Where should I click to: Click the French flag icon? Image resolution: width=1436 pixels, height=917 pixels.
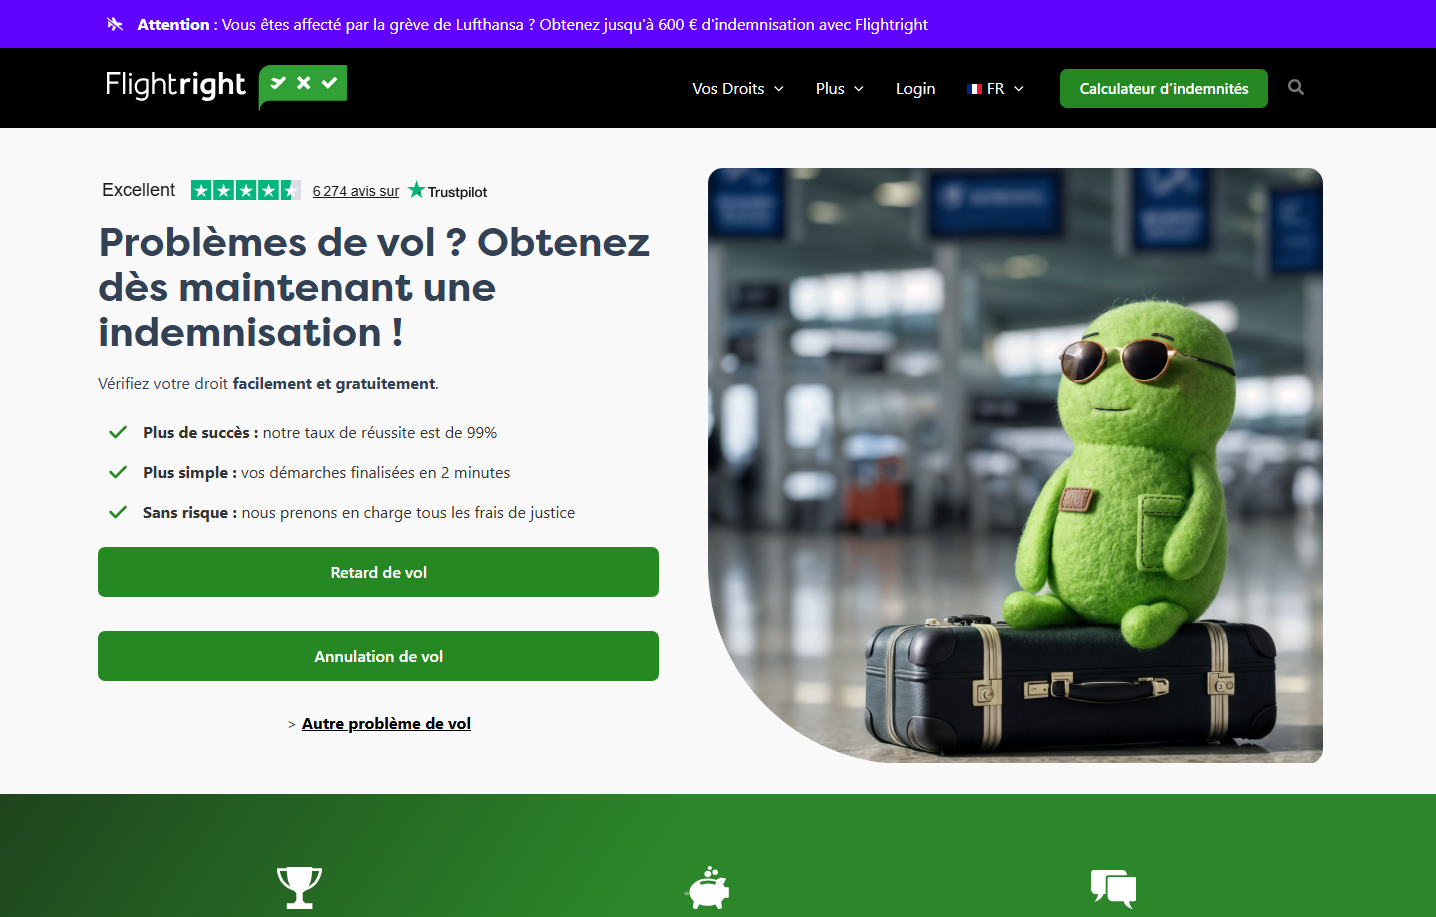point(975,89)
